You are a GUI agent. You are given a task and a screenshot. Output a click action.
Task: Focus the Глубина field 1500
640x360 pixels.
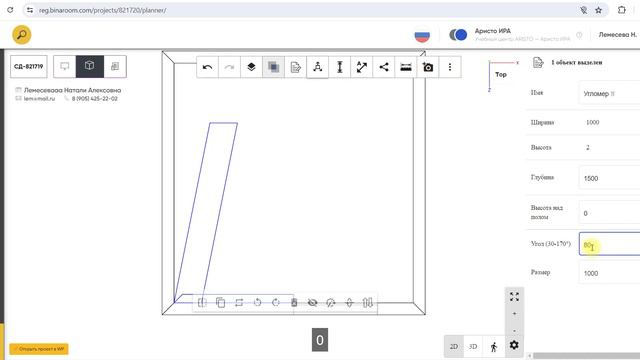coord(610,178)
